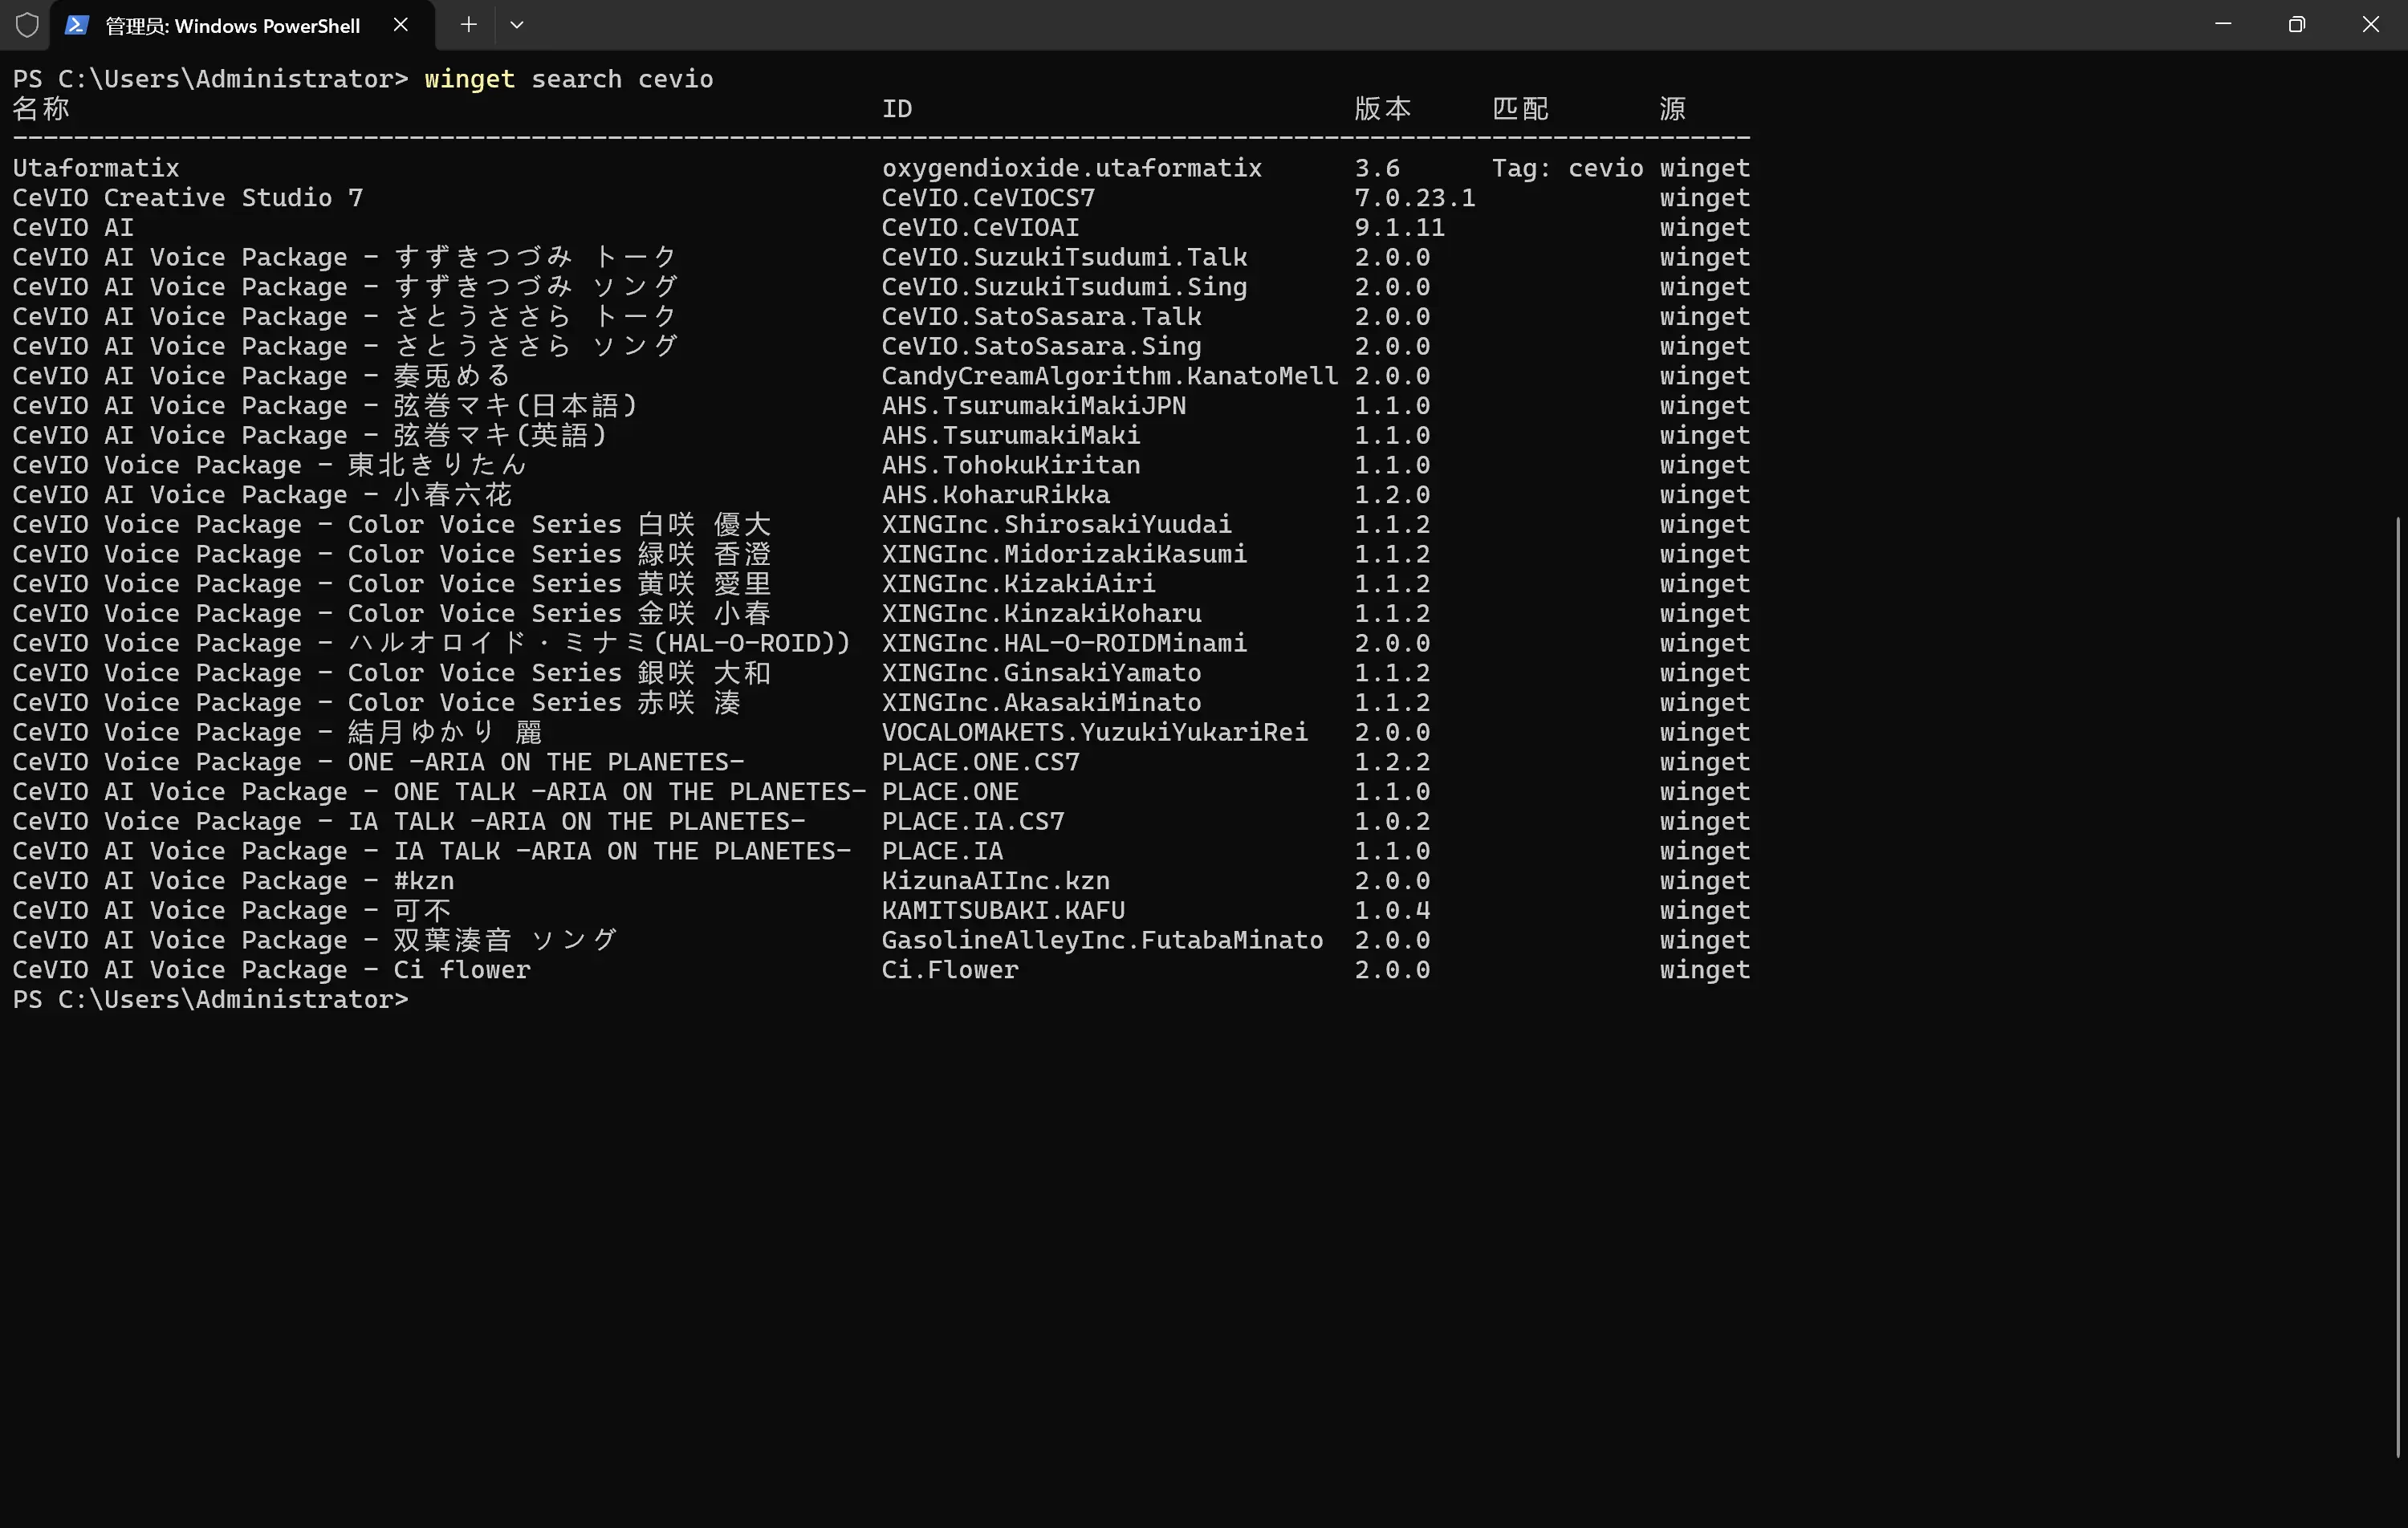Screen dimensions: 2408x1528
Task: Select the Windows PowerShell administrator tab
Action: point(242,25)
